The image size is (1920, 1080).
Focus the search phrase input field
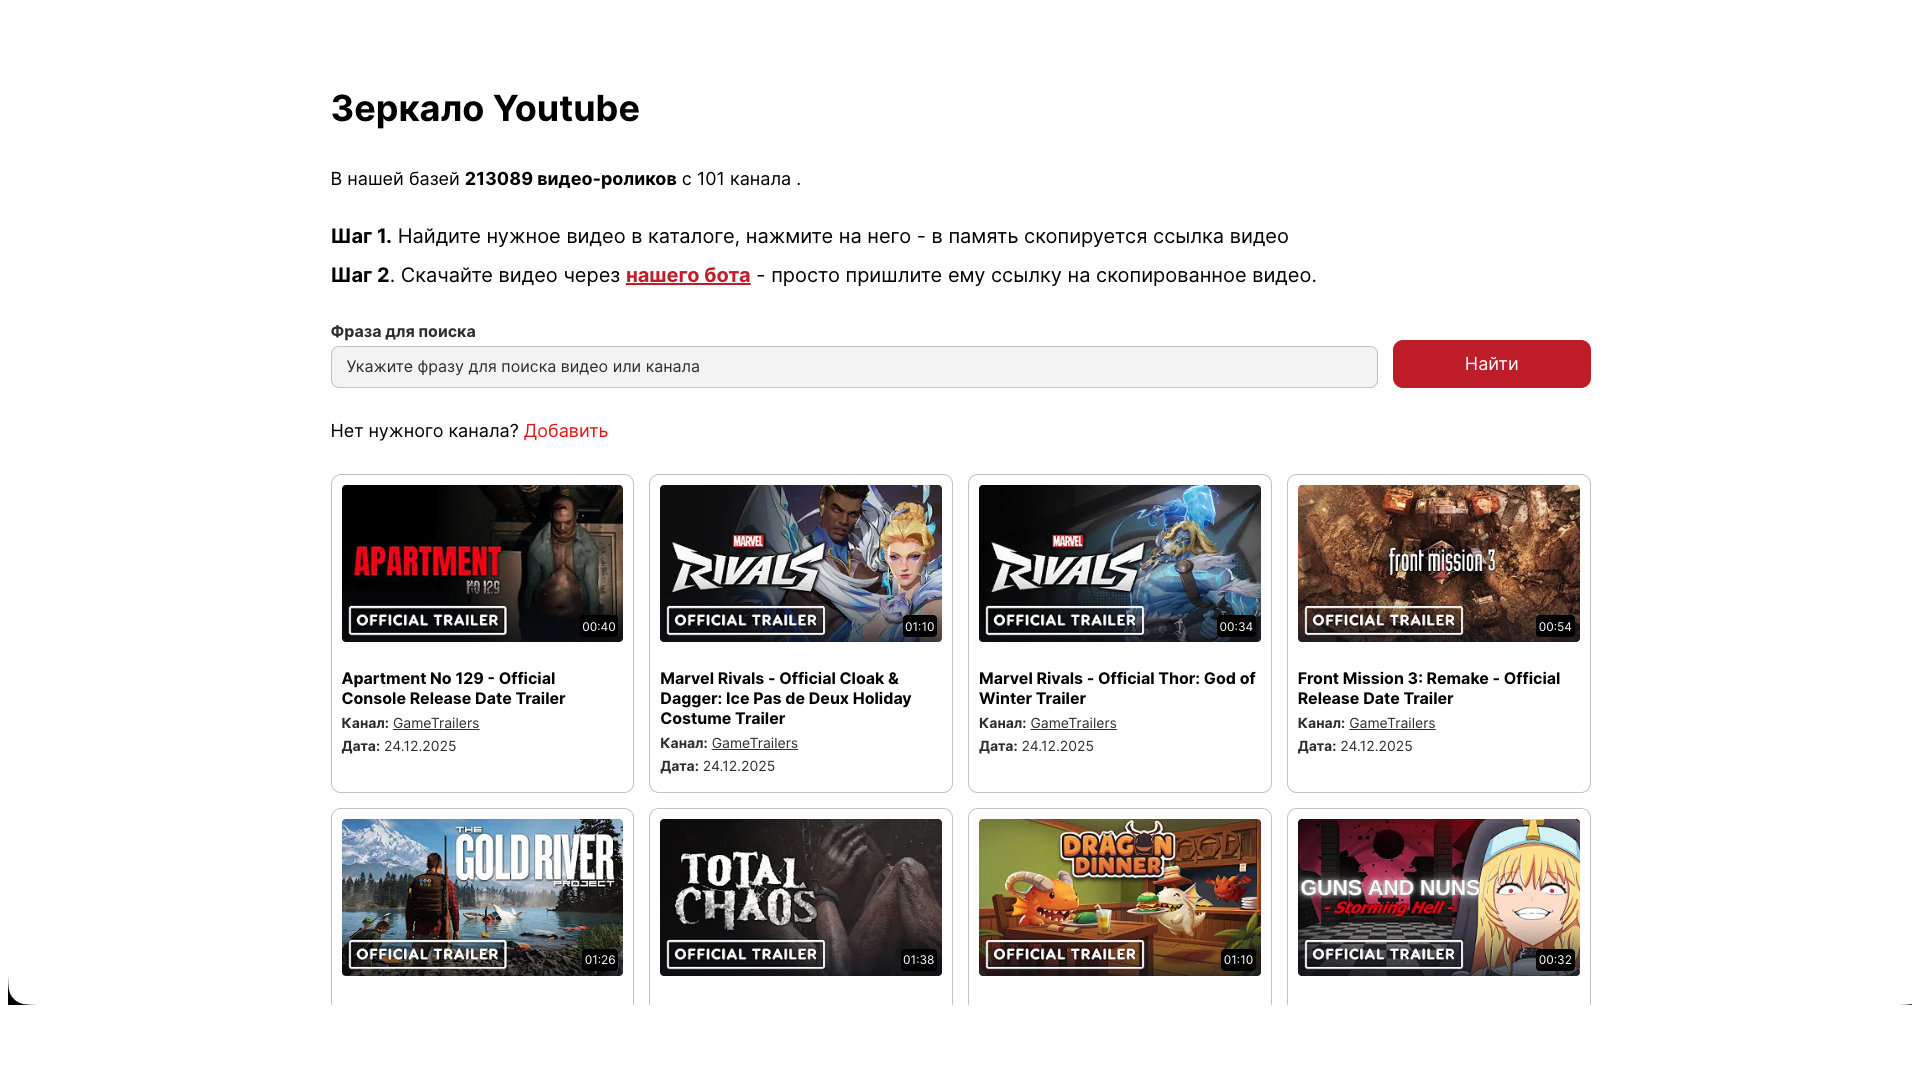(854, 367)
